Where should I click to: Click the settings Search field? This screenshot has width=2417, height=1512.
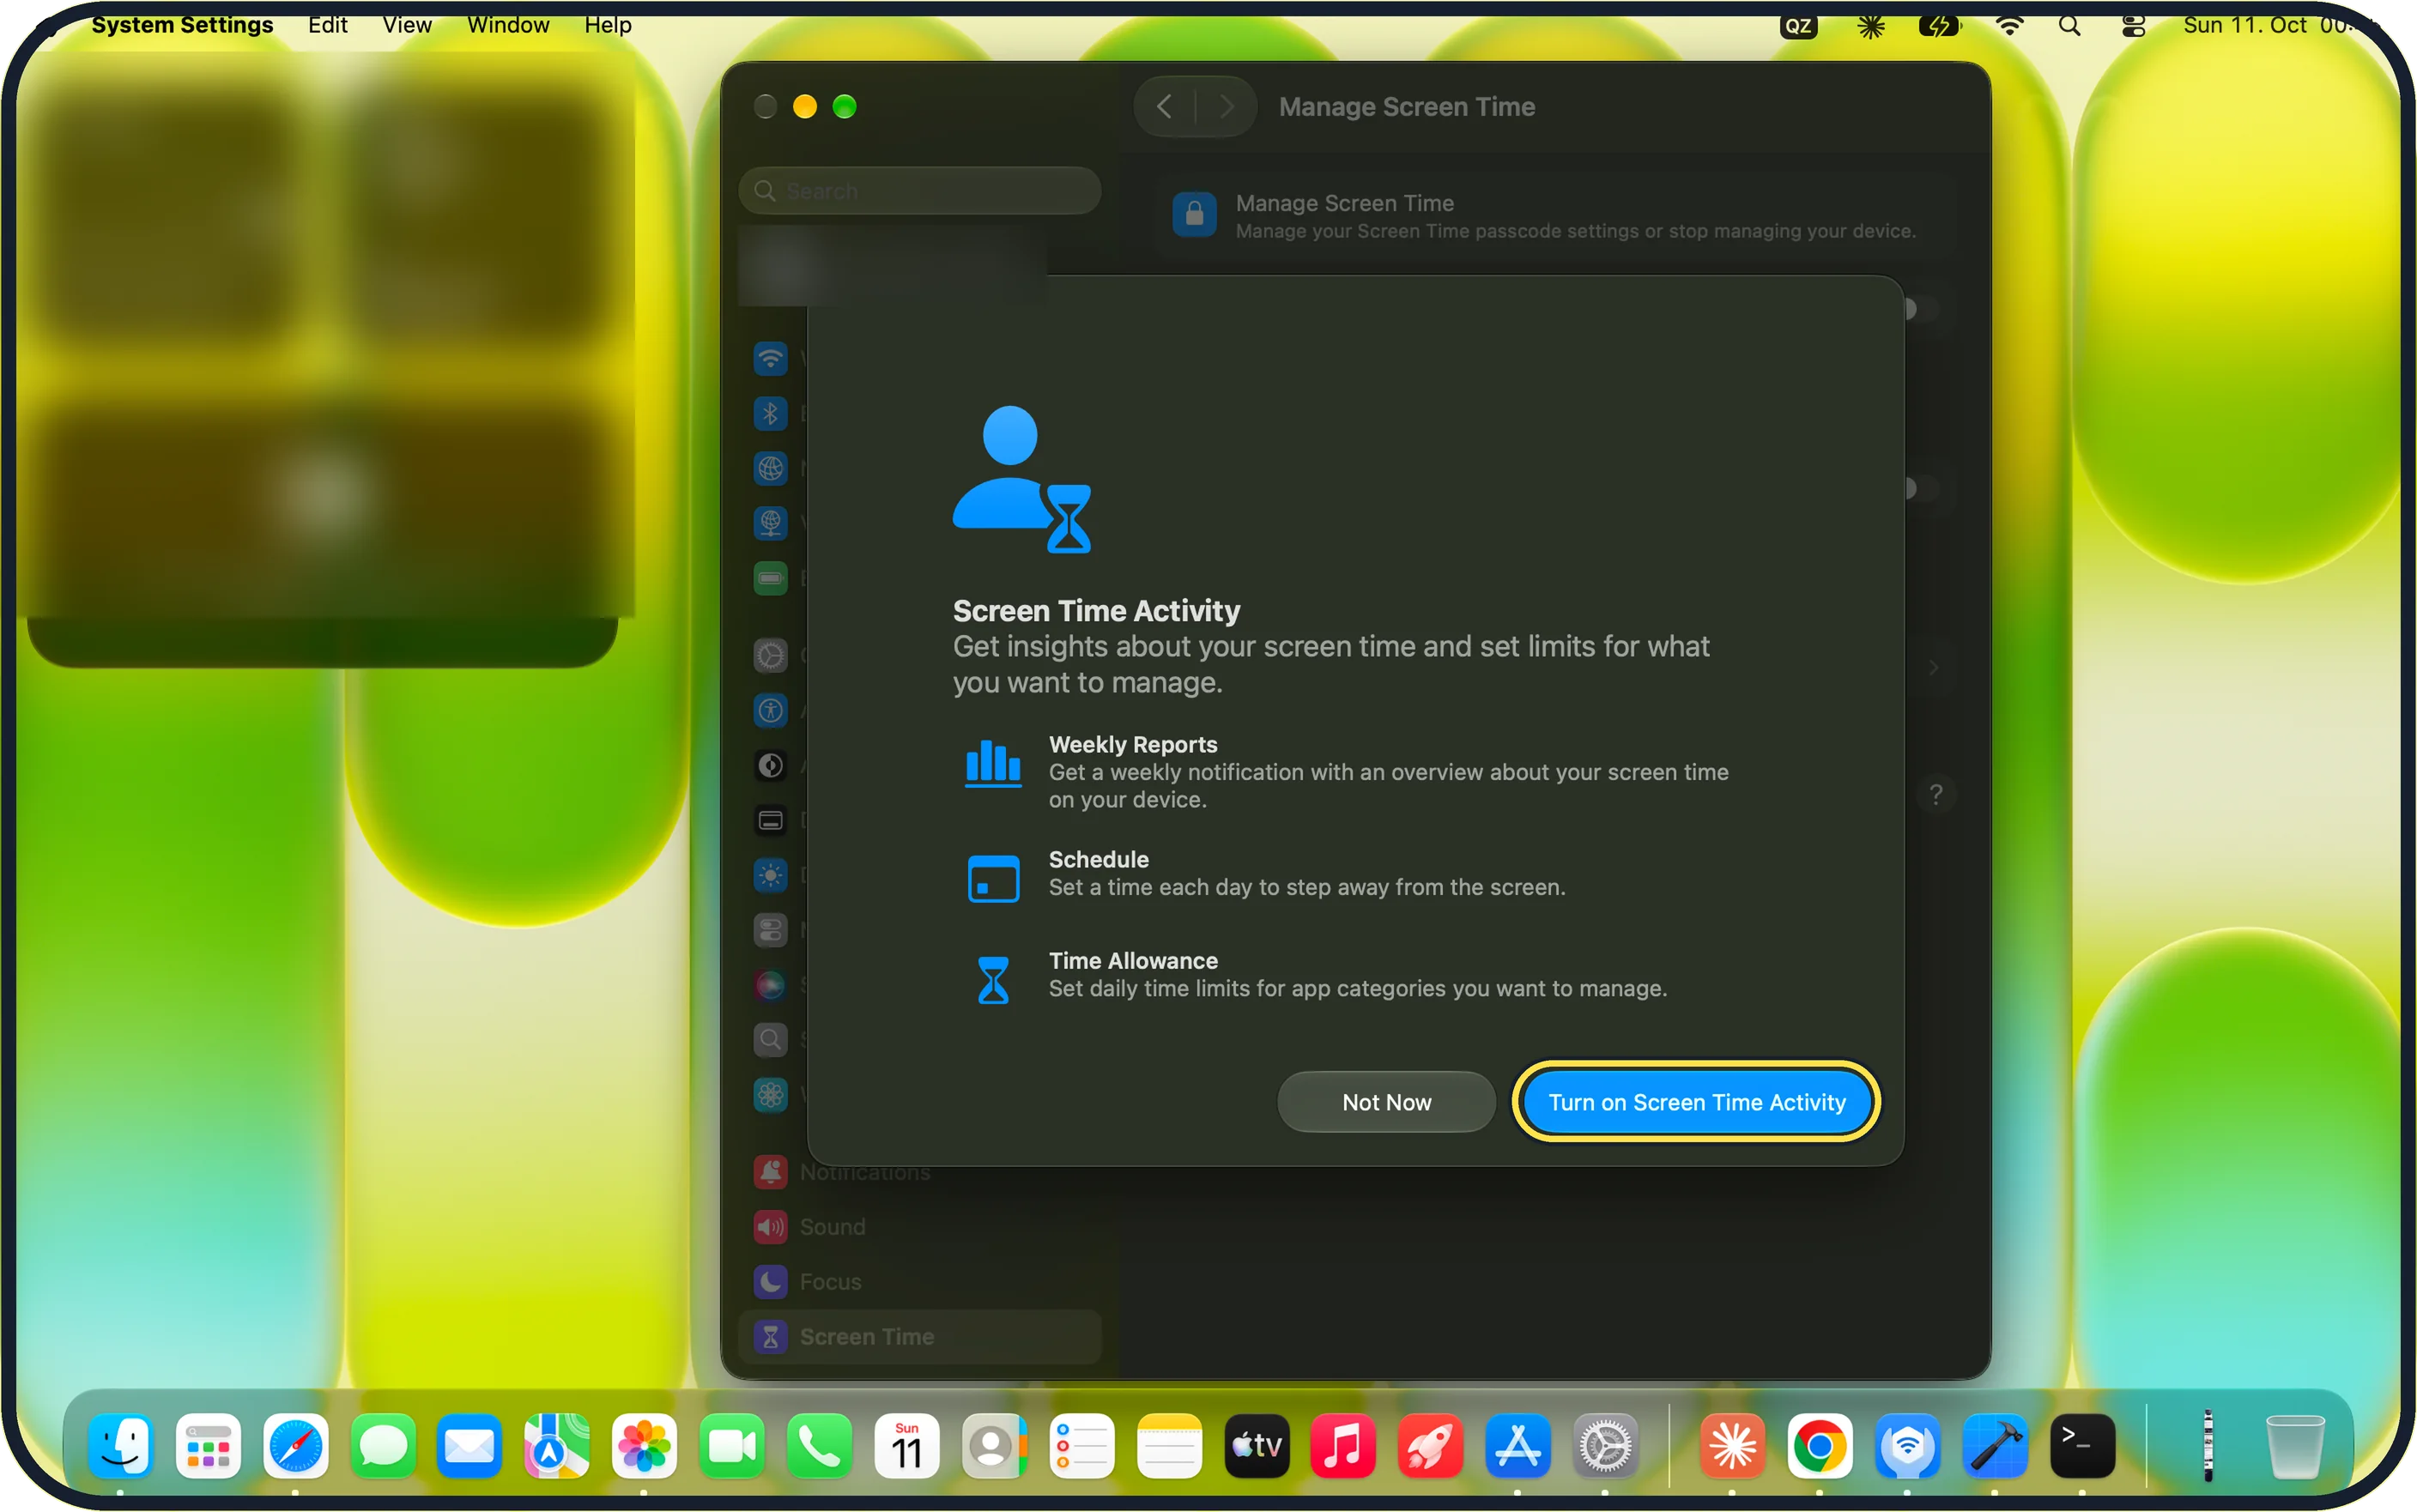(919, 190)
